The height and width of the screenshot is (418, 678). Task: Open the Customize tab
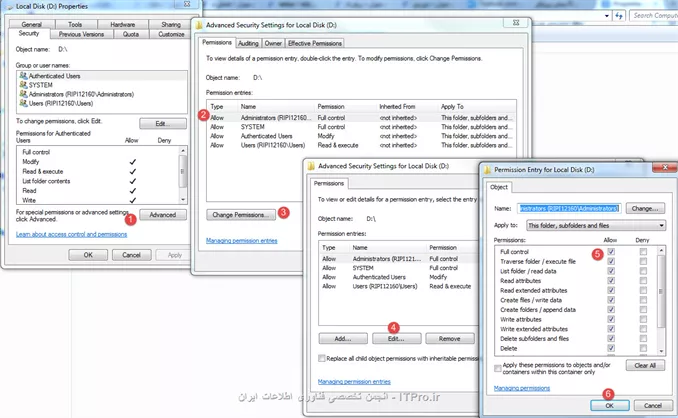171,34
